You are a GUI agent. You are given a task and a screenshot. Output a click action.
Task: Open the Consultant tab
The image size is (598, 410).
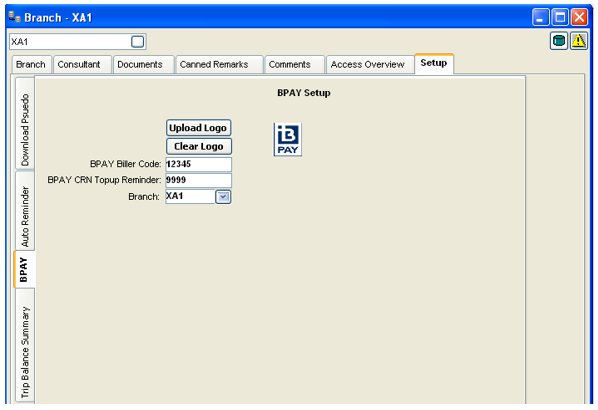pos(79,64)
